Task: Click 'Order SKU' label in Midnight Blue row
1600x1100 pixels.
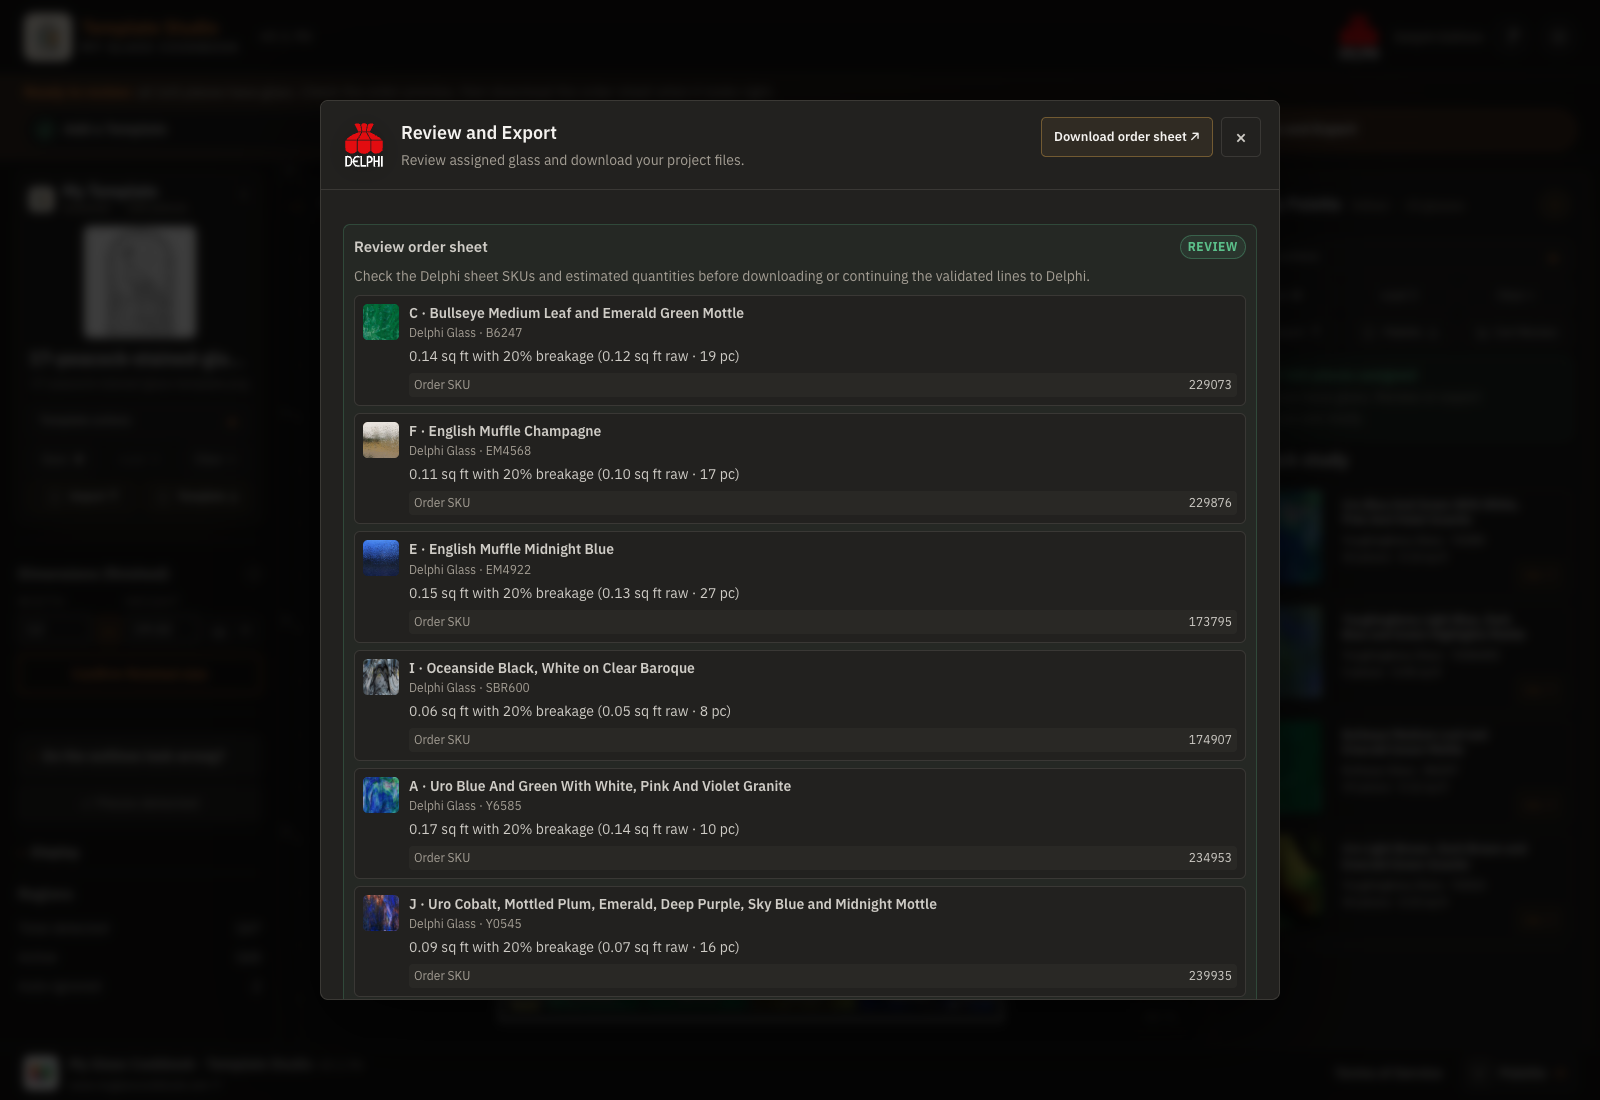Action: point(442,622)
